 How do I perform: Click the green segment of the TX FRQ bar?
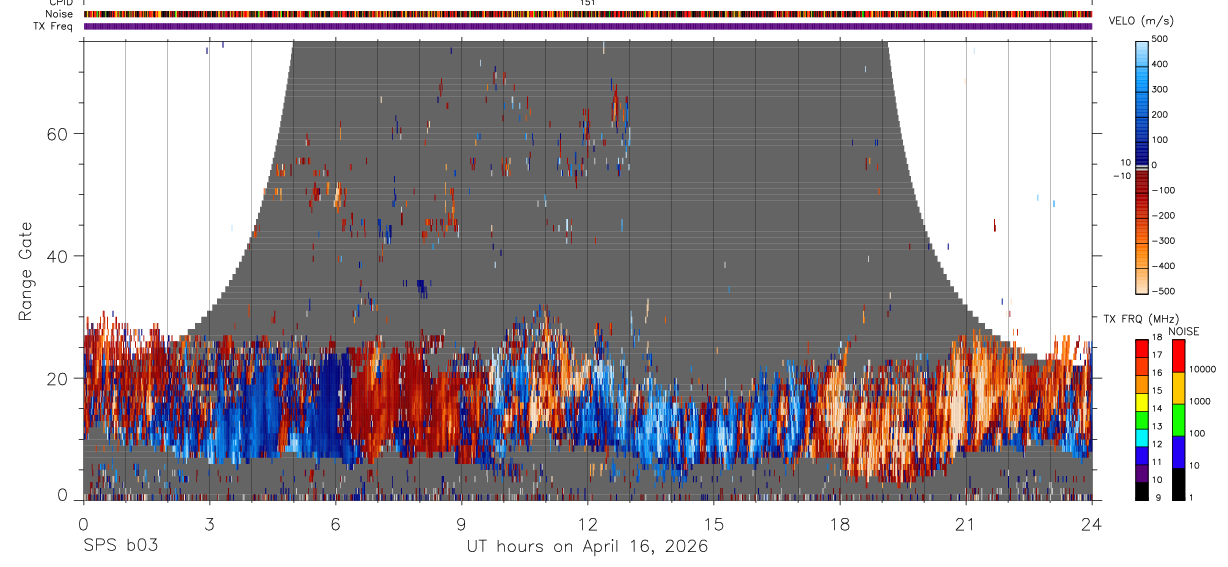click(1142, 419)
